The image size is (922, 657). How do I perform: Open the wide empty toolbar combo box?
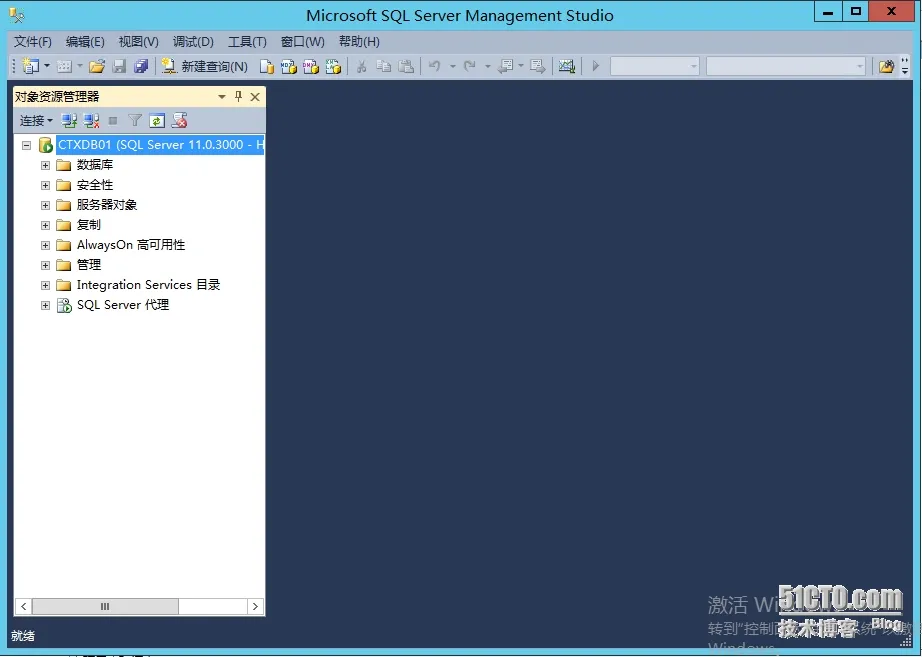786,66
